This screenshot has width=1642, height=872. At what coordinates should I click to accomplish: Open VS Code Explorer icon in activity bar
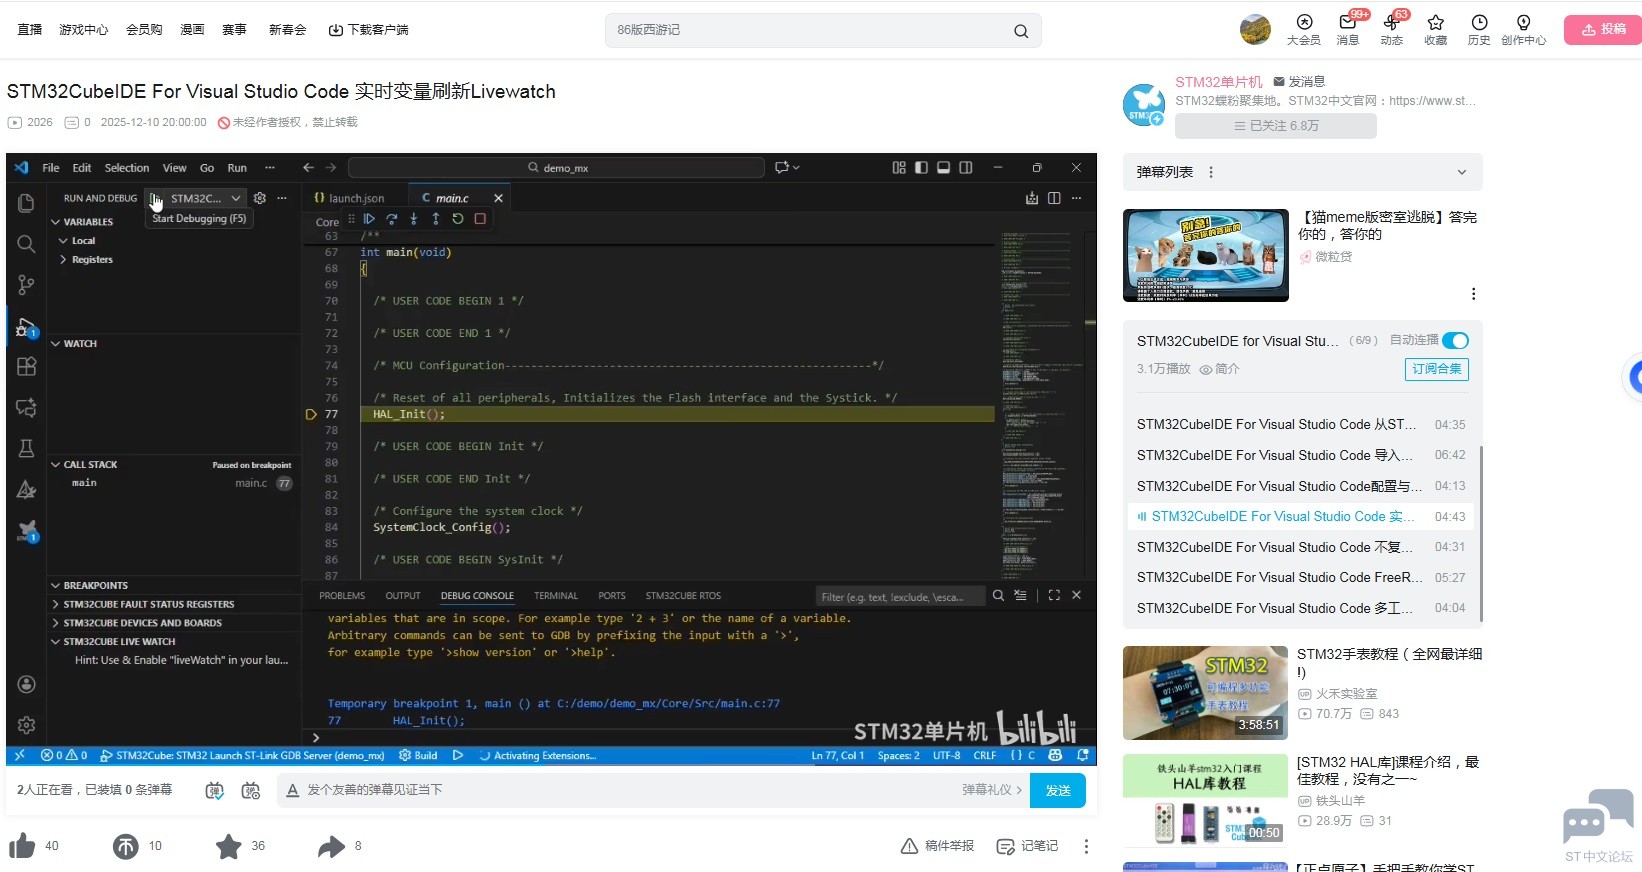[x=27, y=204]
